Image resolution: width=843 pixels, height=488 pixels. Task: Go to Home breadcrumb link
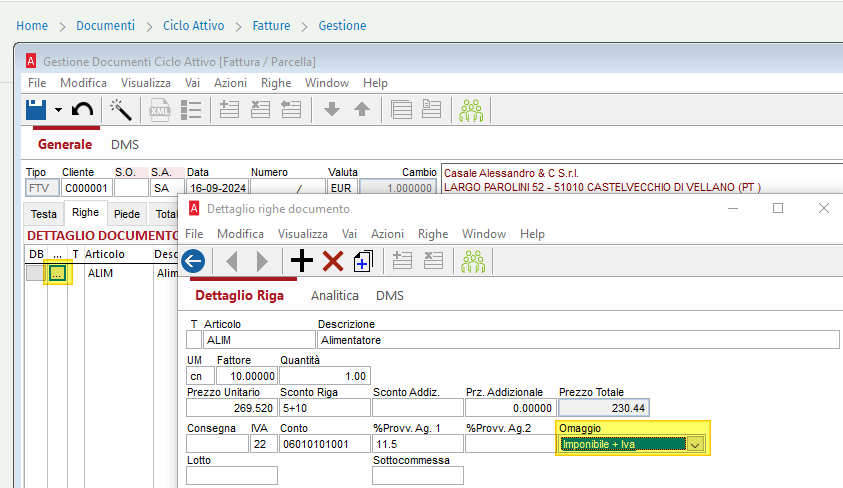[x=32, y=25]
